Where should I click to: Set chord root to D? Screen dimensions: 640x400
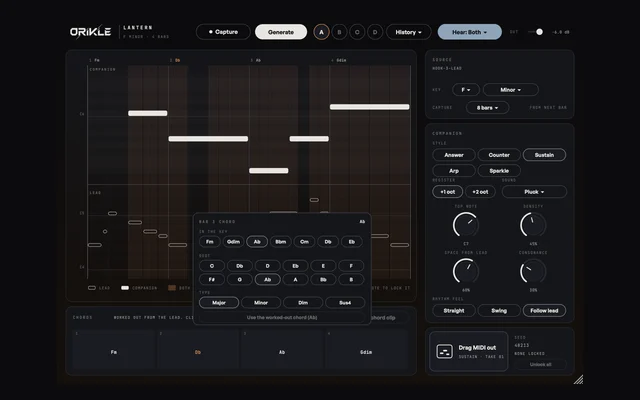tap(267, 266)
